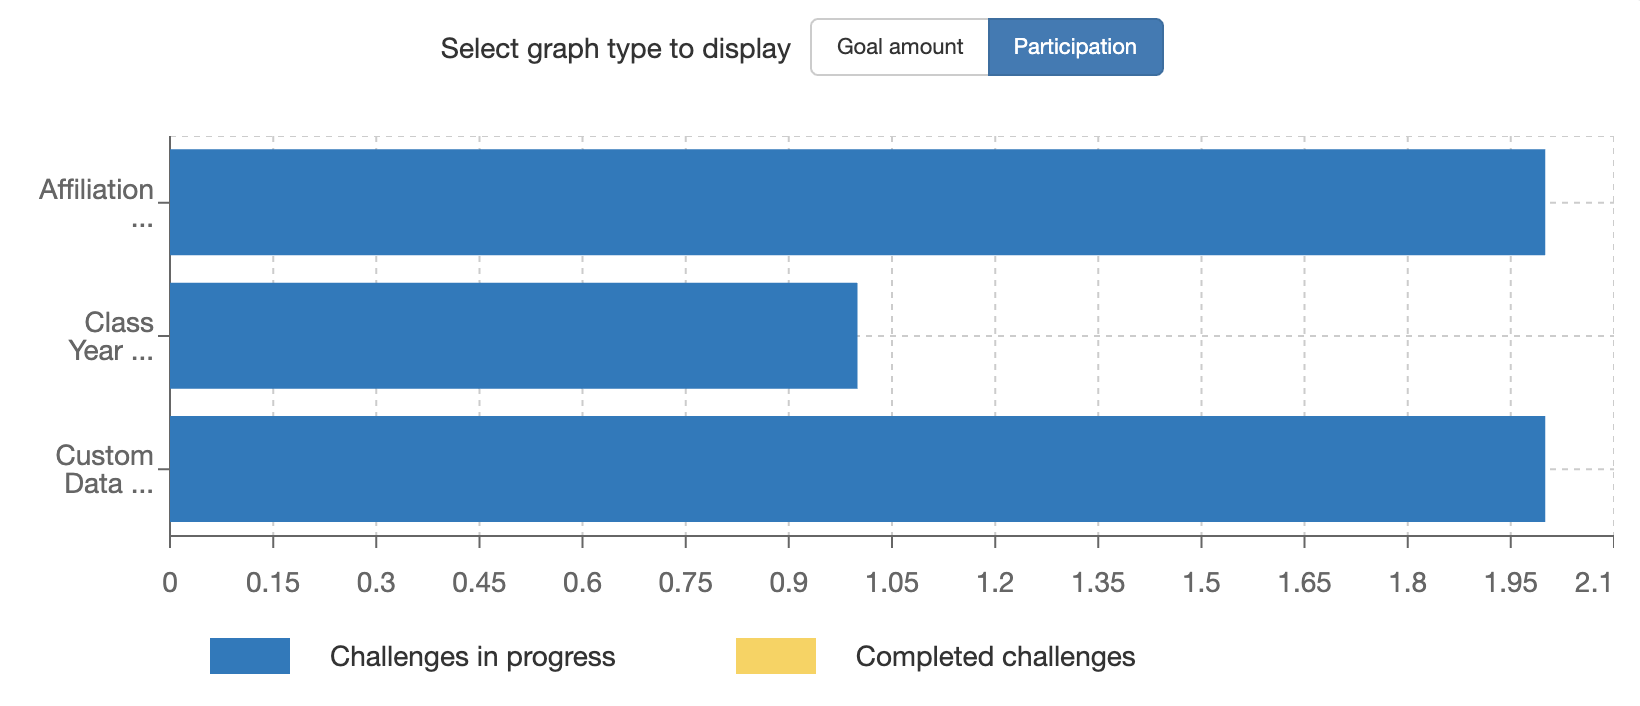Click the 2.1 x-axis tick label
Image resolution: width=1640 pixels, height=706 pixels.
coord(1593,583)
